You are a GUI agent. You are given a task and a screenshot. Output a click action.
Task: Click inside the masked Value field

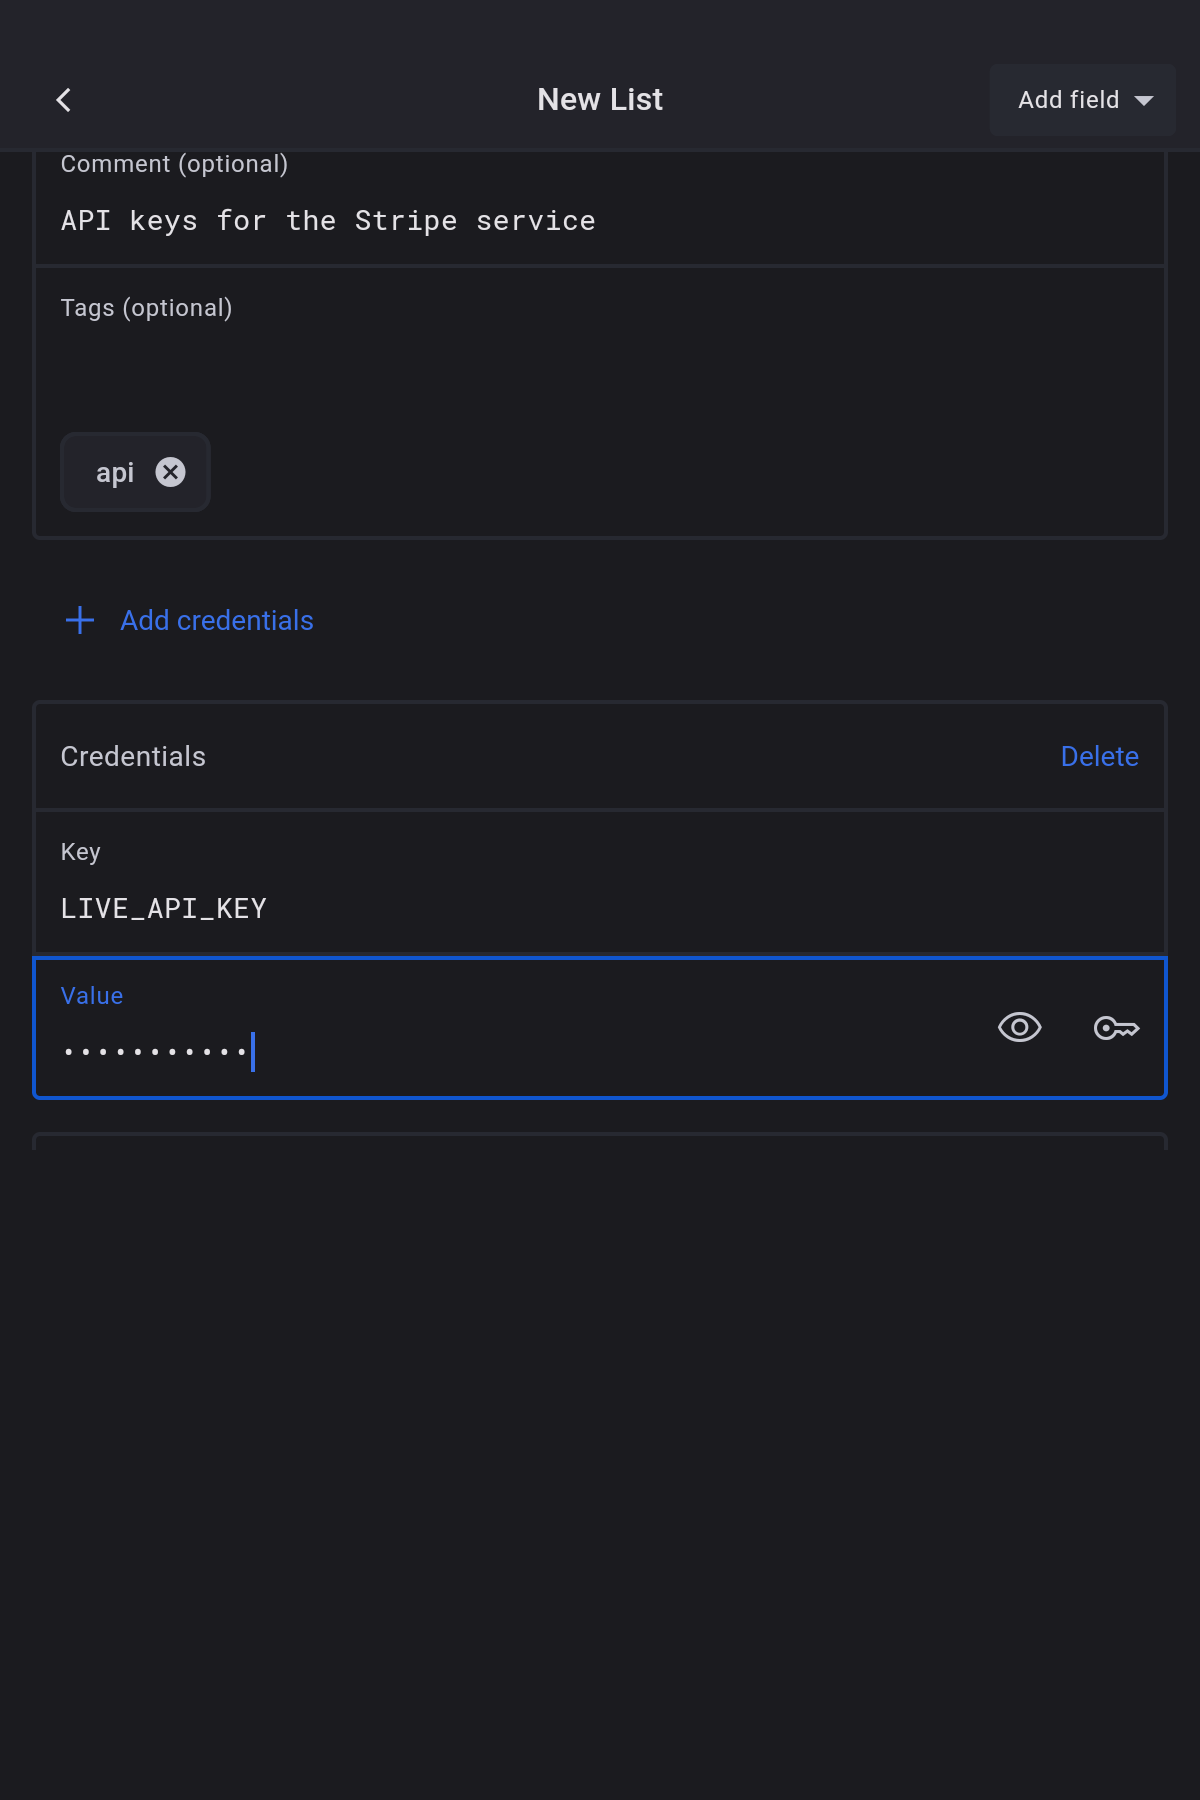coord(500,1051)
